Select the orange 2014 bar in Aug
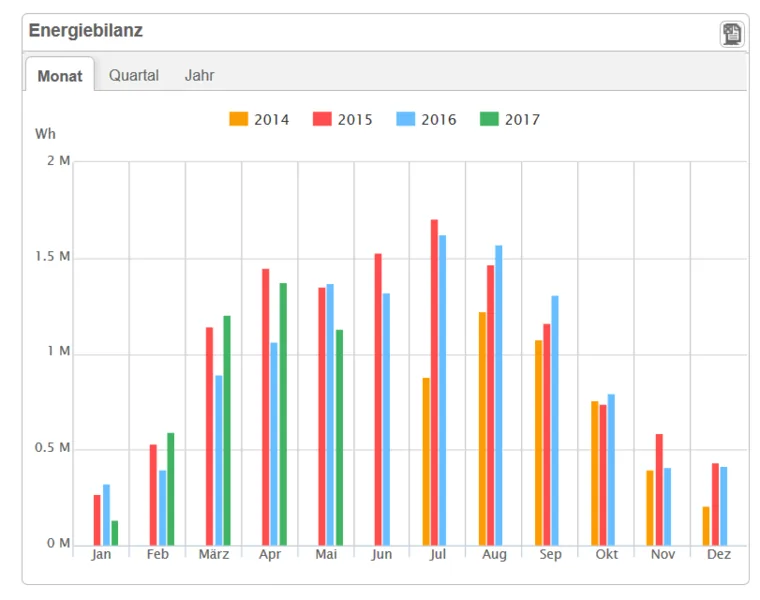The height and width of the screenshot is (600, 760). [482, 429]
